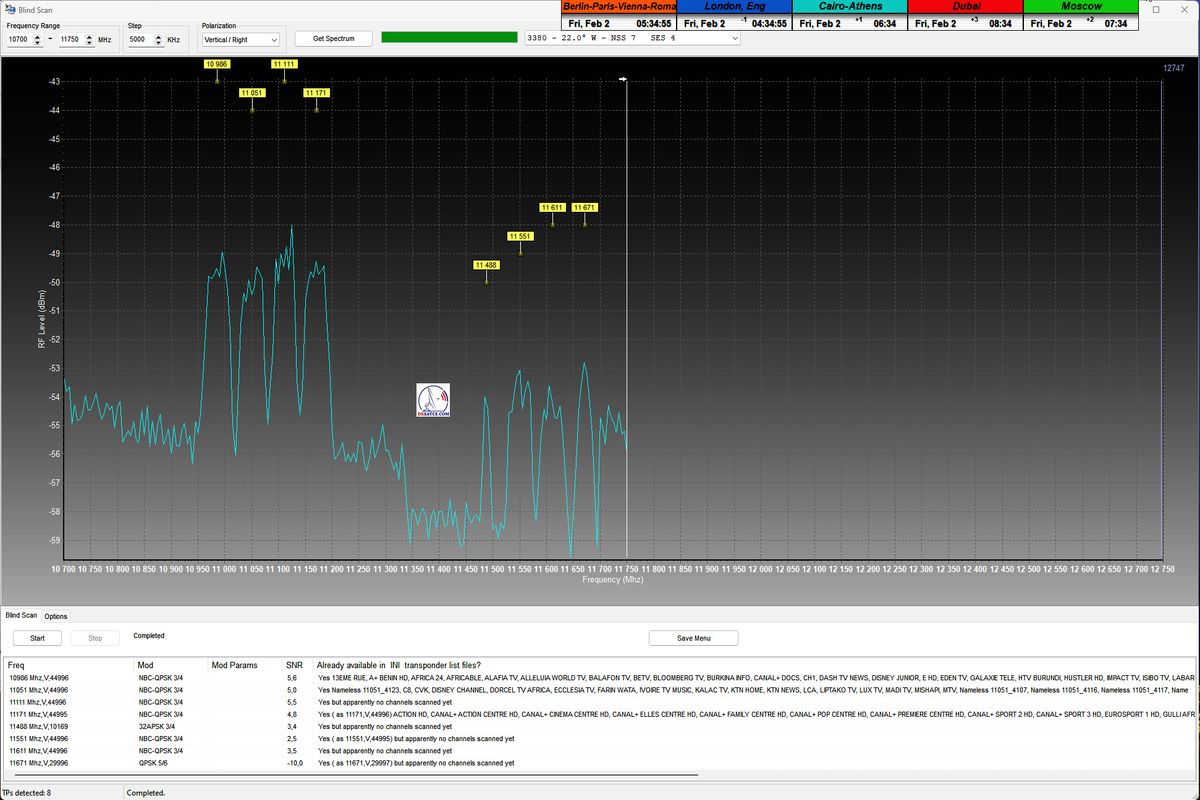Viewport: 1200px width, 800px height.
Task: Select the 11 671 peak marker
Action: pos(585,208)
